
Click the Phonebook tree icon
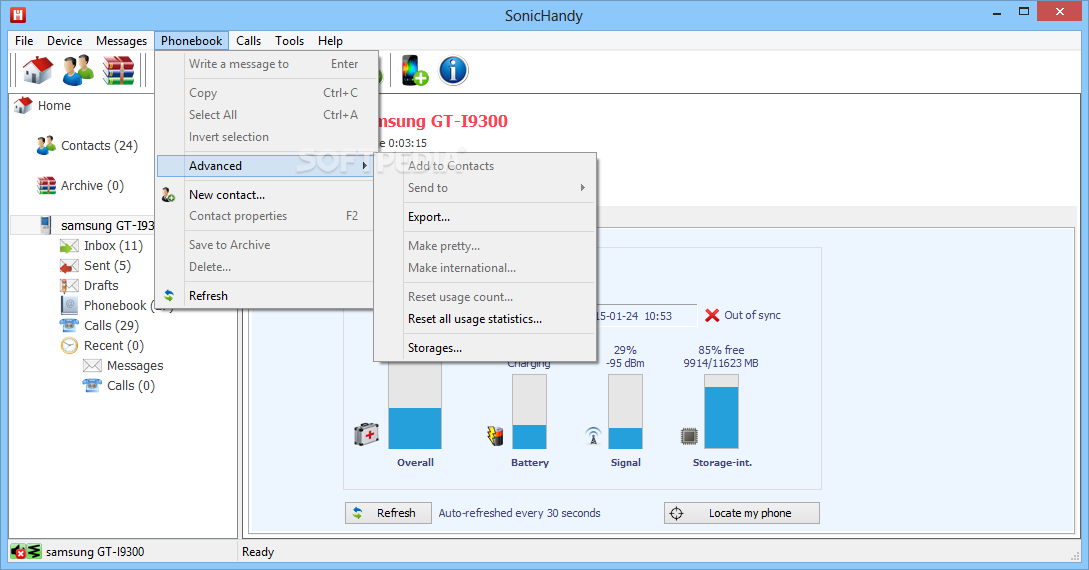(69, 305)
